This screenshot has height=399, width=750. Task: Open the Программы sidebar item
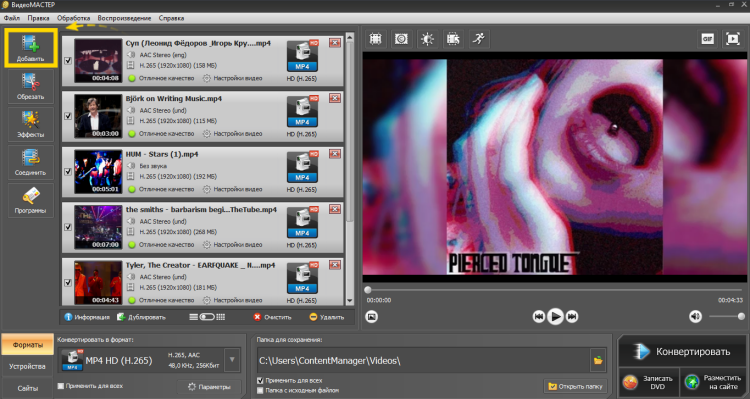click(31, 200)
